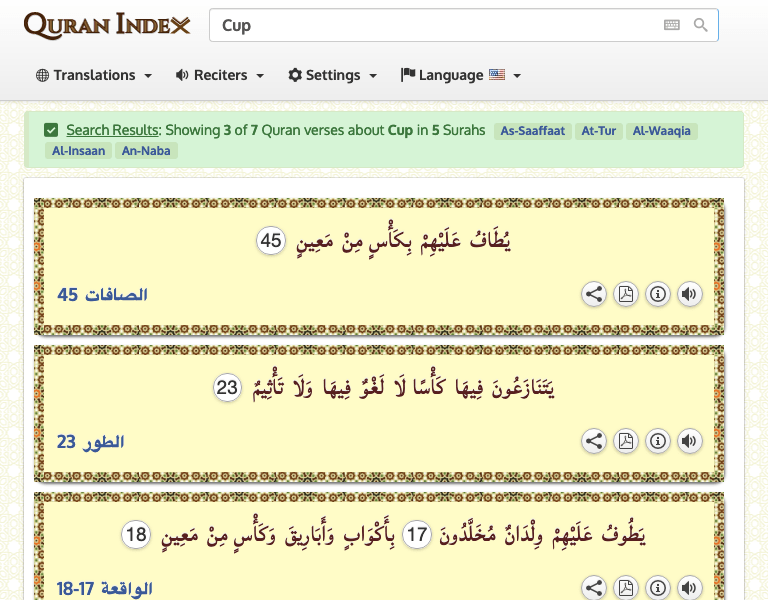Viewport: 768px width, 600px height.
Task: Toggle the green Search Results checkbox
Action: tap(51, 130)
